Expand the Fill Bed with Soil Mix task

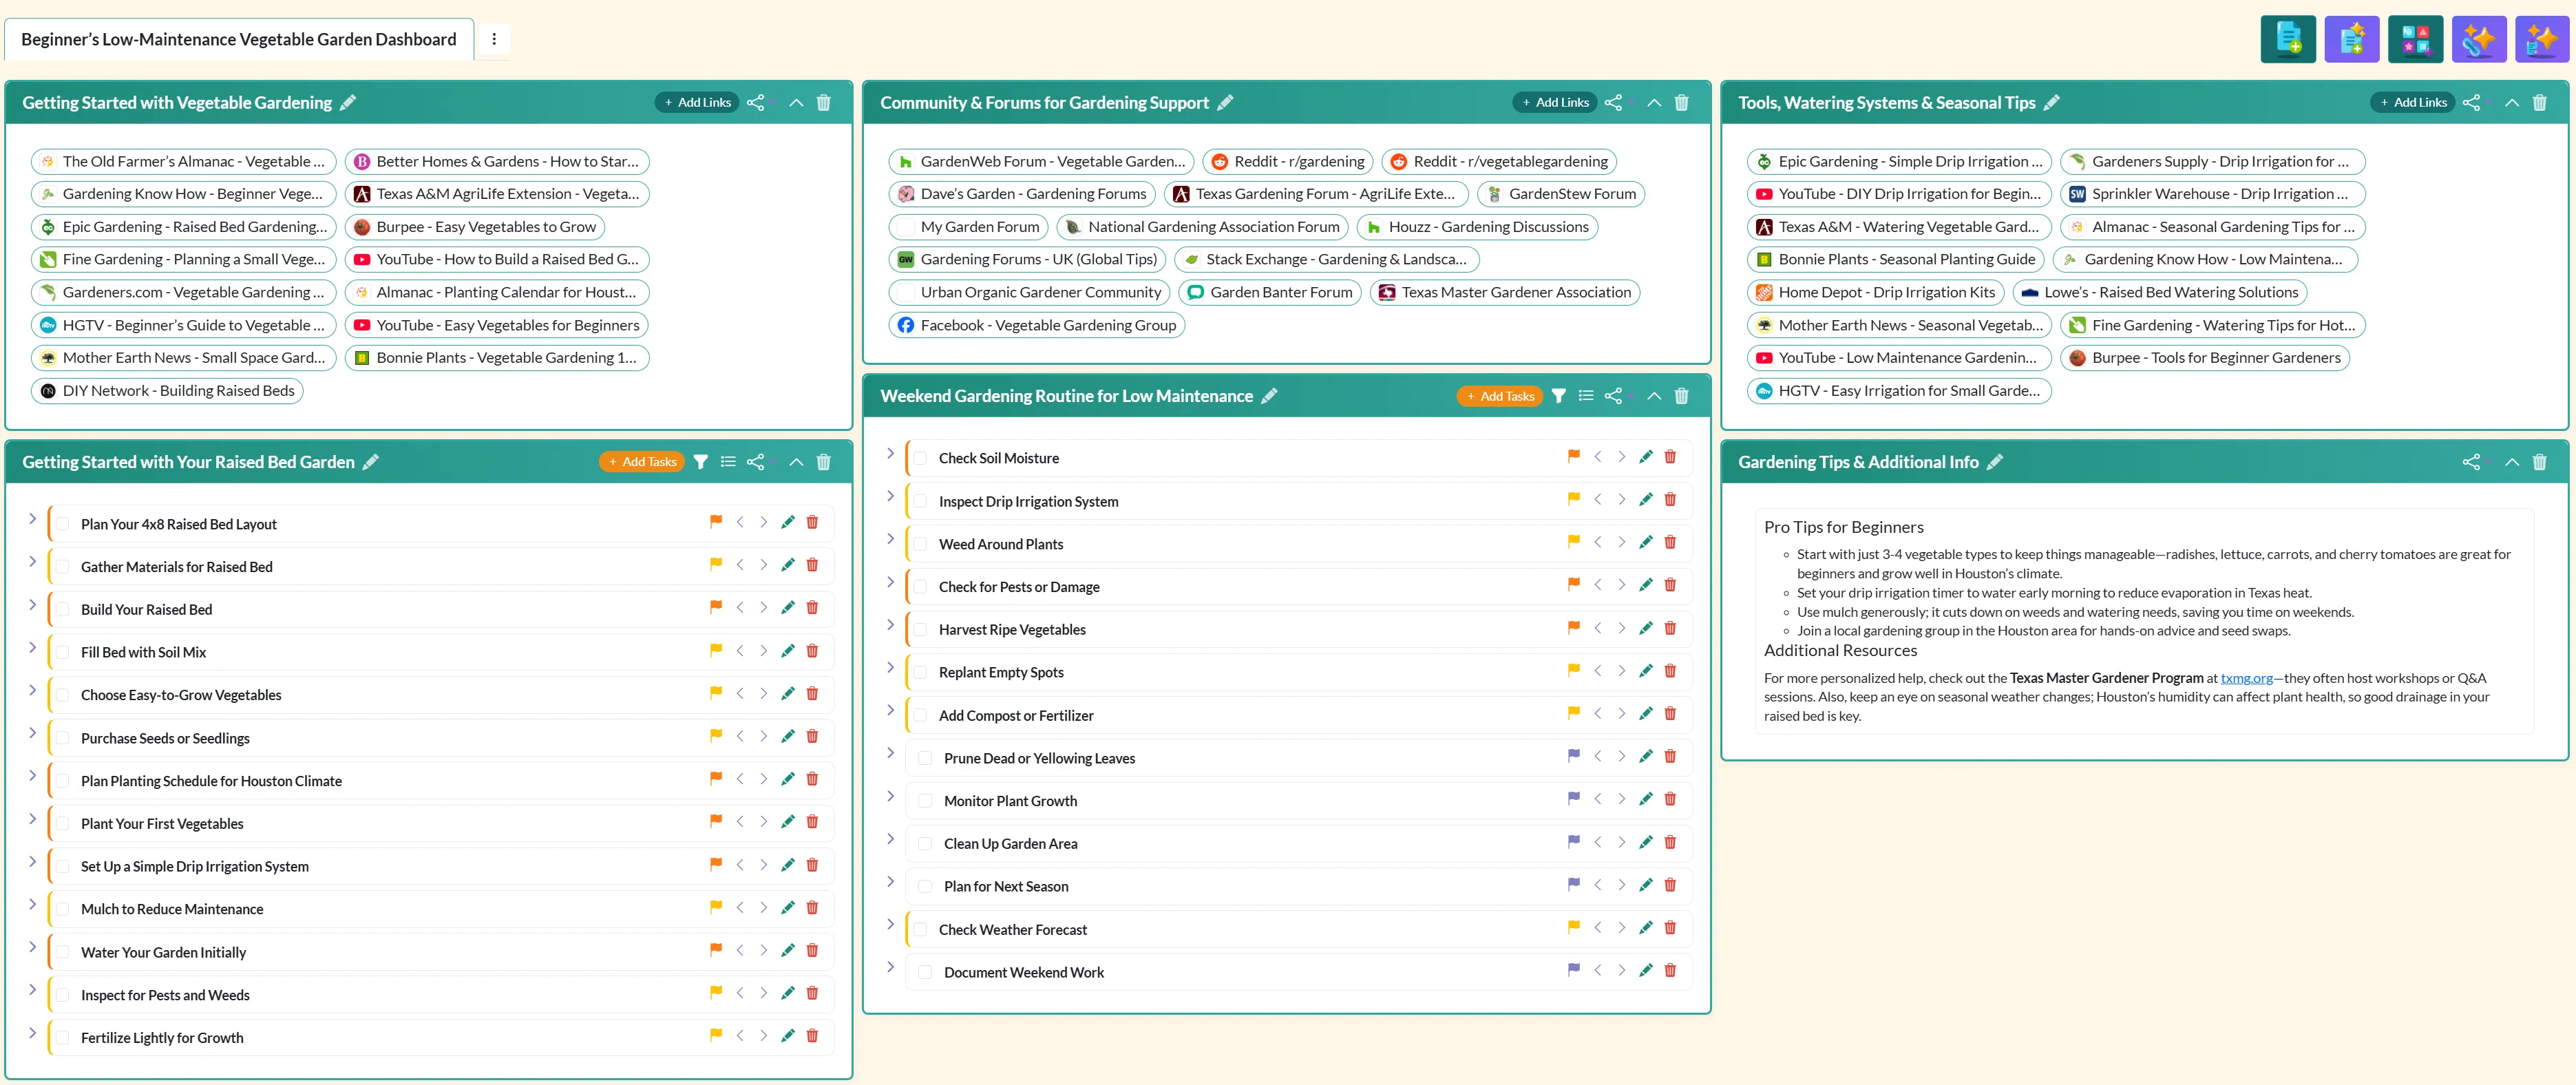tap(32, 648)
